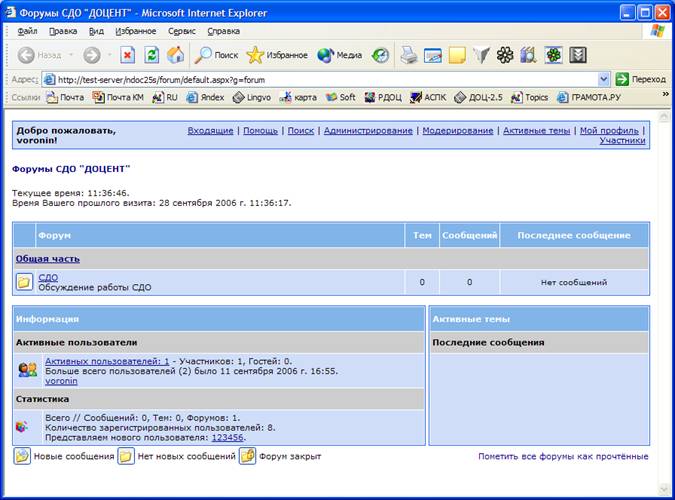Open the Media (Медиа) toolbar button

339,55
